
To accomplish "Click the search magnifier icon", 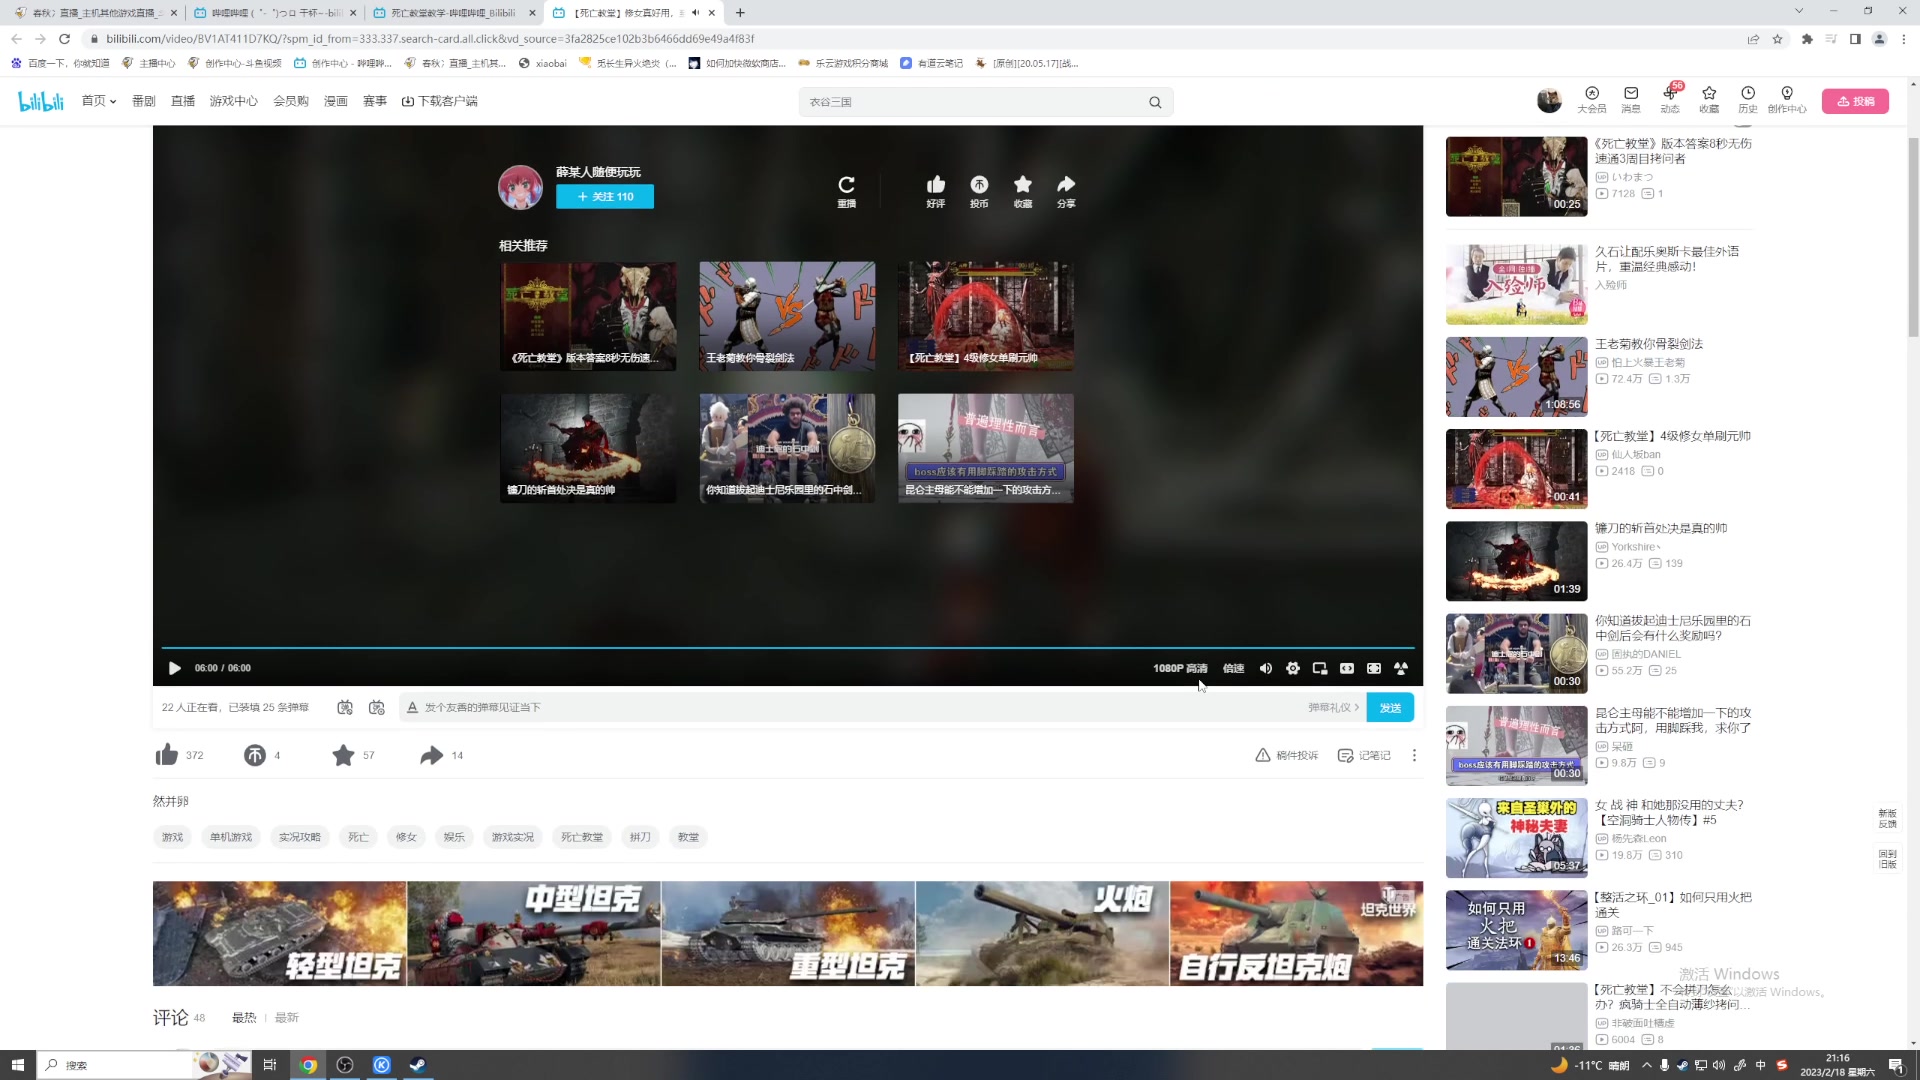I will (x=1155, y=102).
